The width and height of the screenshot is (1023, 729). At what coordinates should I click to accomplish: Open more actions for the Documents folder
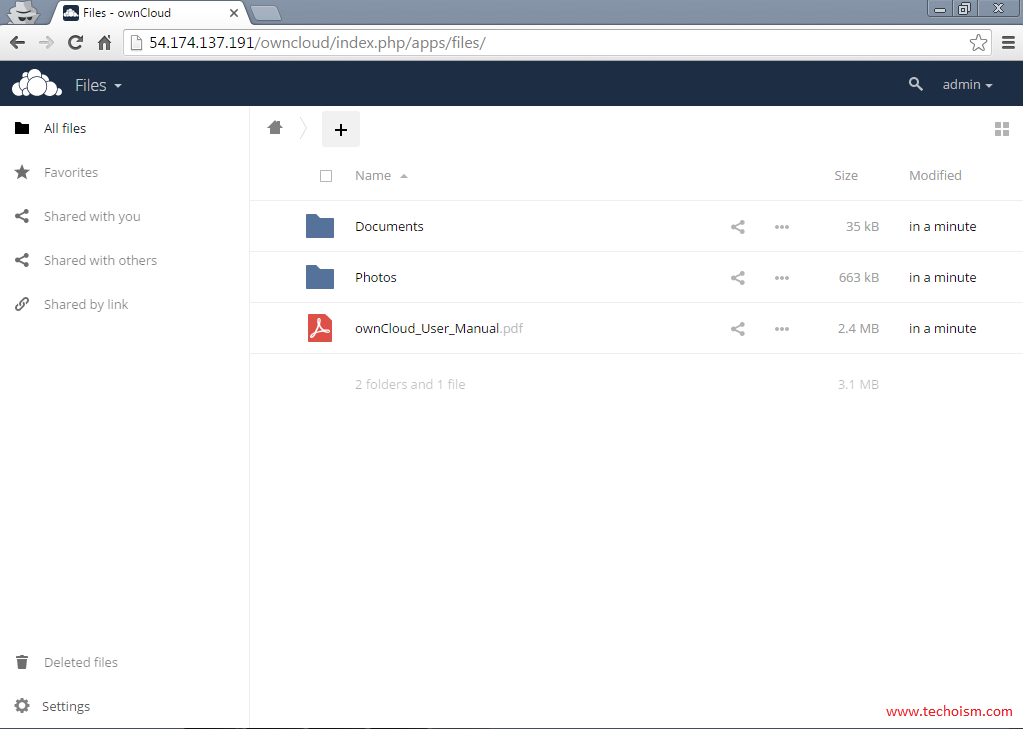coord(782,227)
